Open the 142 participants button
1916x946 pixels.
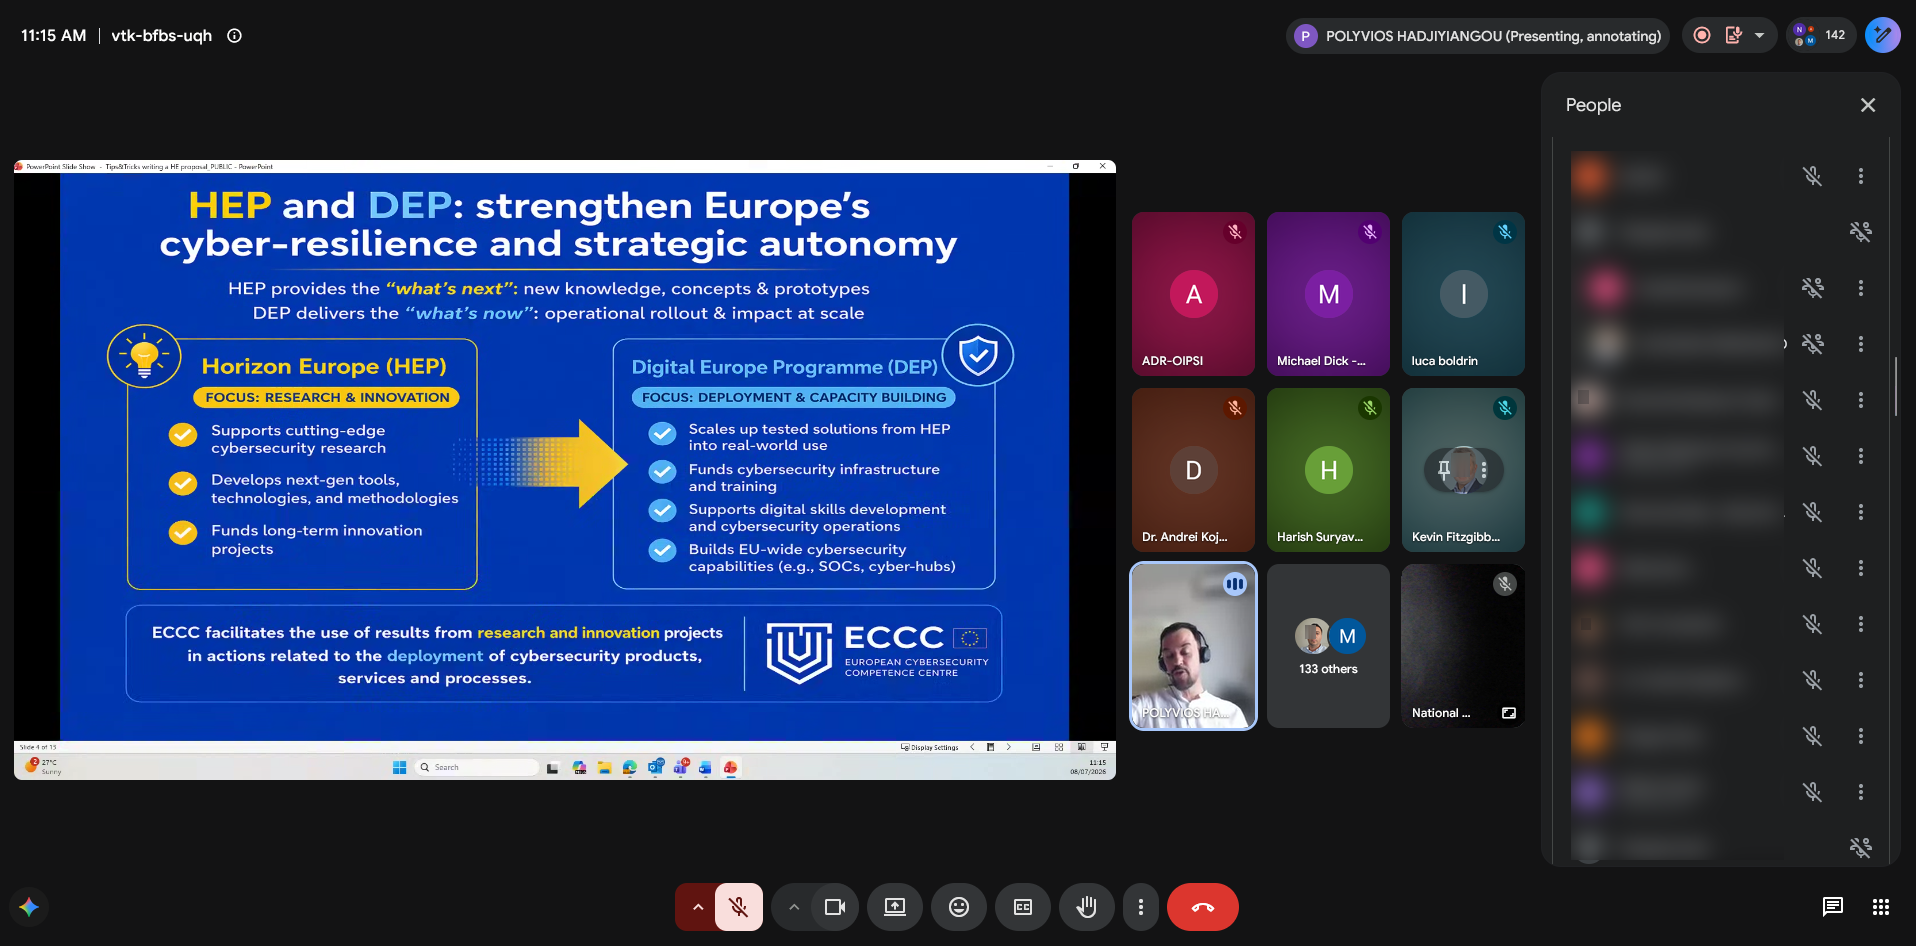click(x=1820, y=35)
